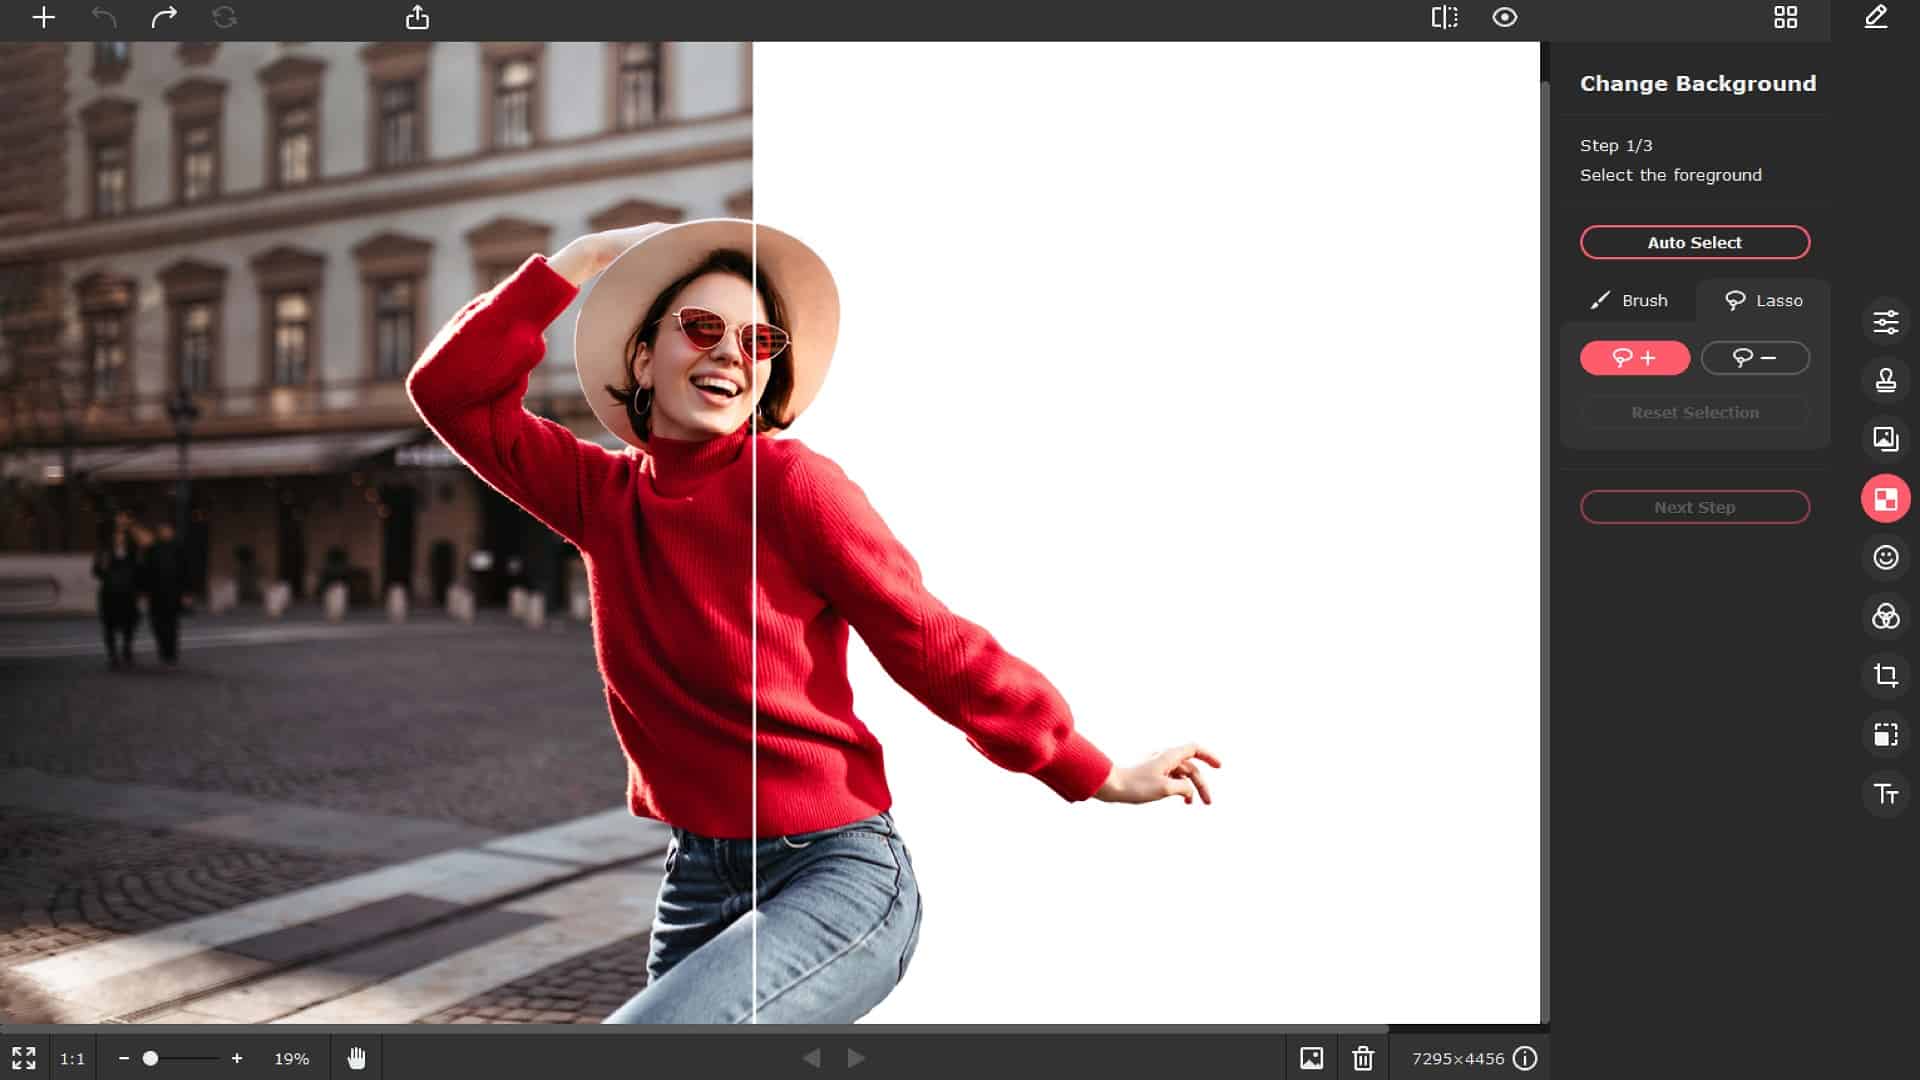
Task: Select the Stamp retouch tool
Action: point(1885,380)
